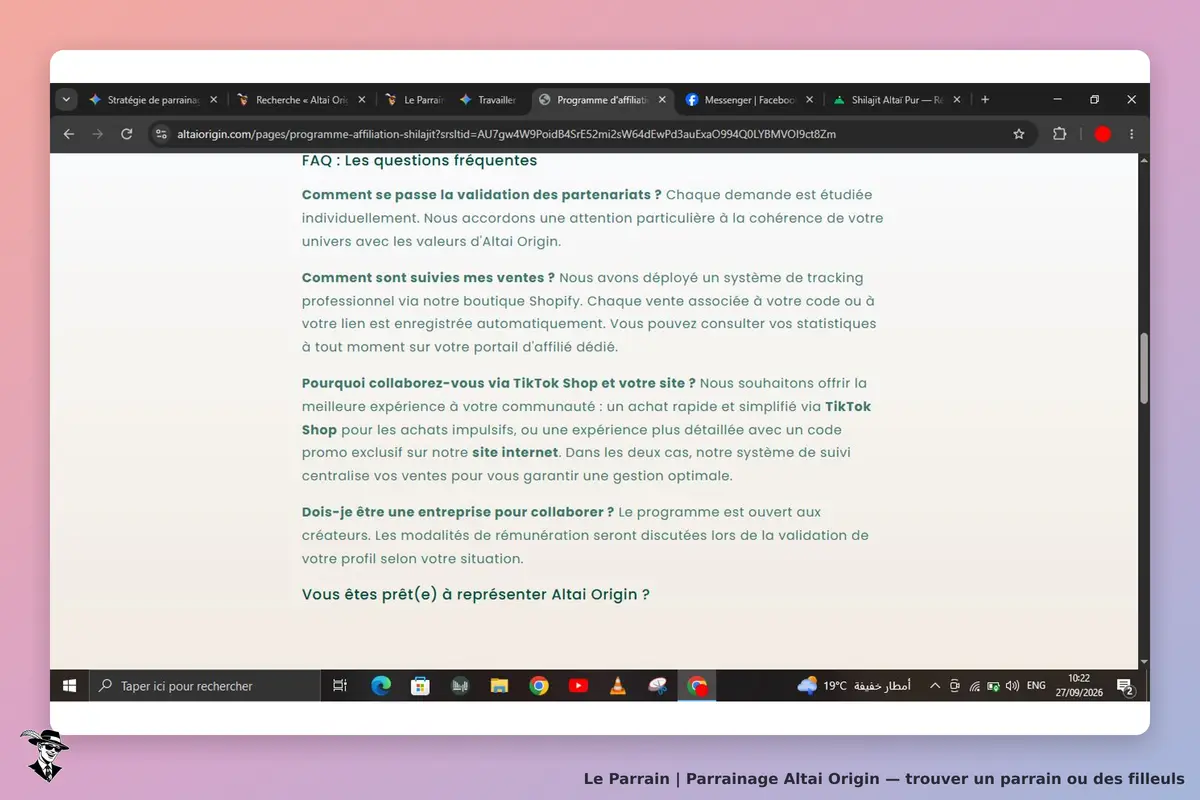The height and width of the screenshot is (800, 1200).
Task: Click question Comment se passe la validation des partenariats ?
Action: click(481, 195)
